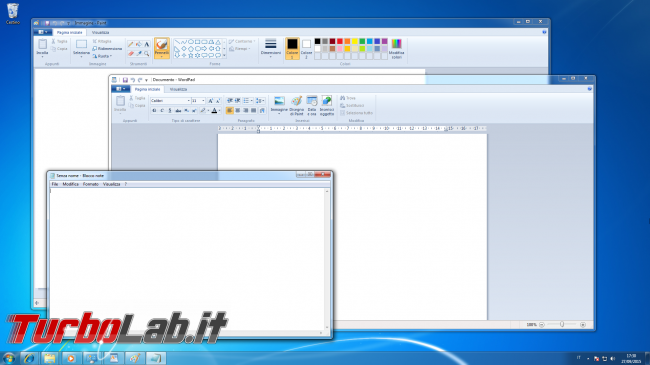Click the Save icon in WordPad title bar

[125, 80]
